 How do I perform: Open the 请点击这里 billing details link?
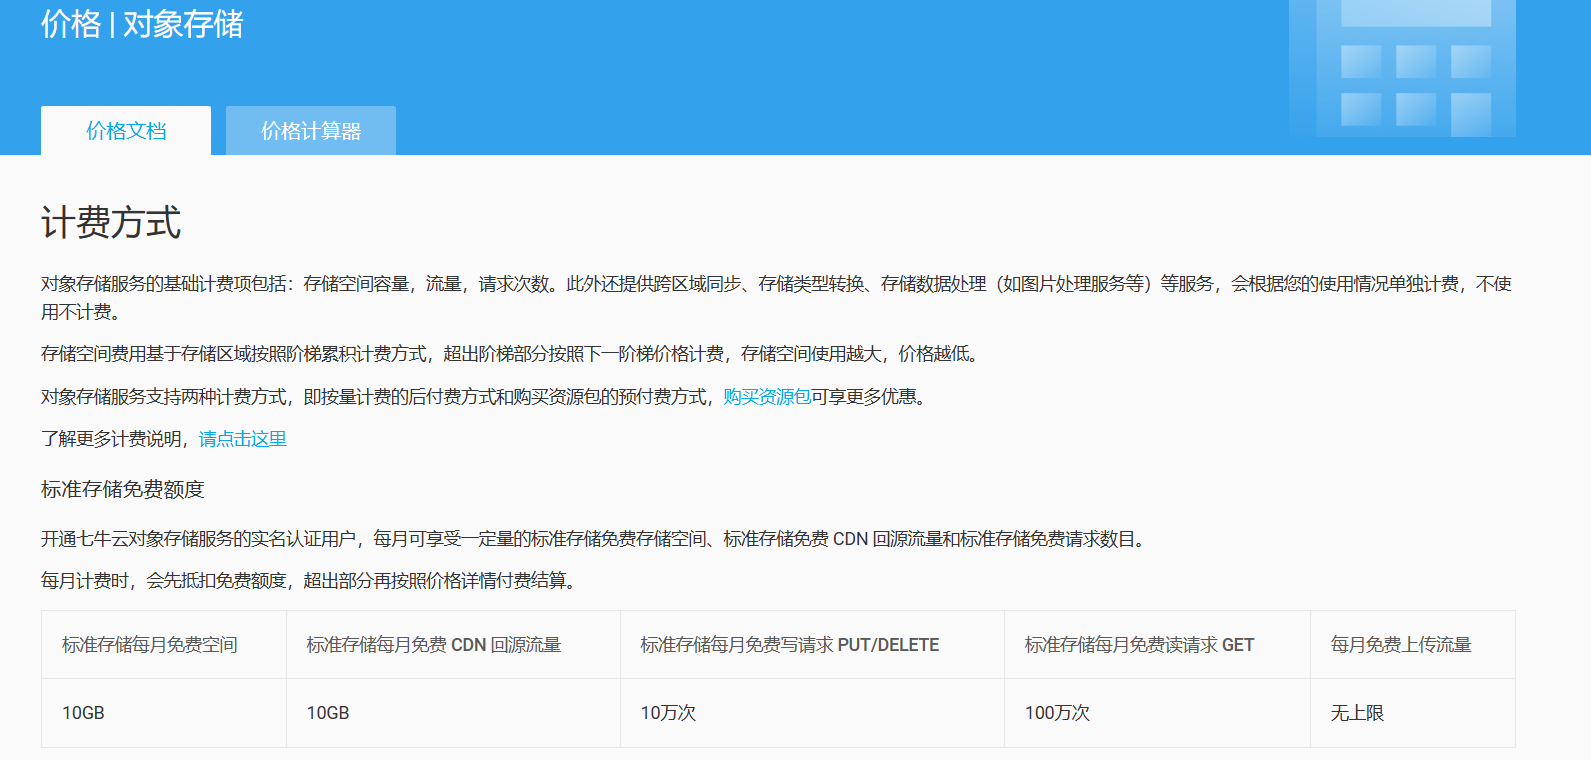point(243,439)
